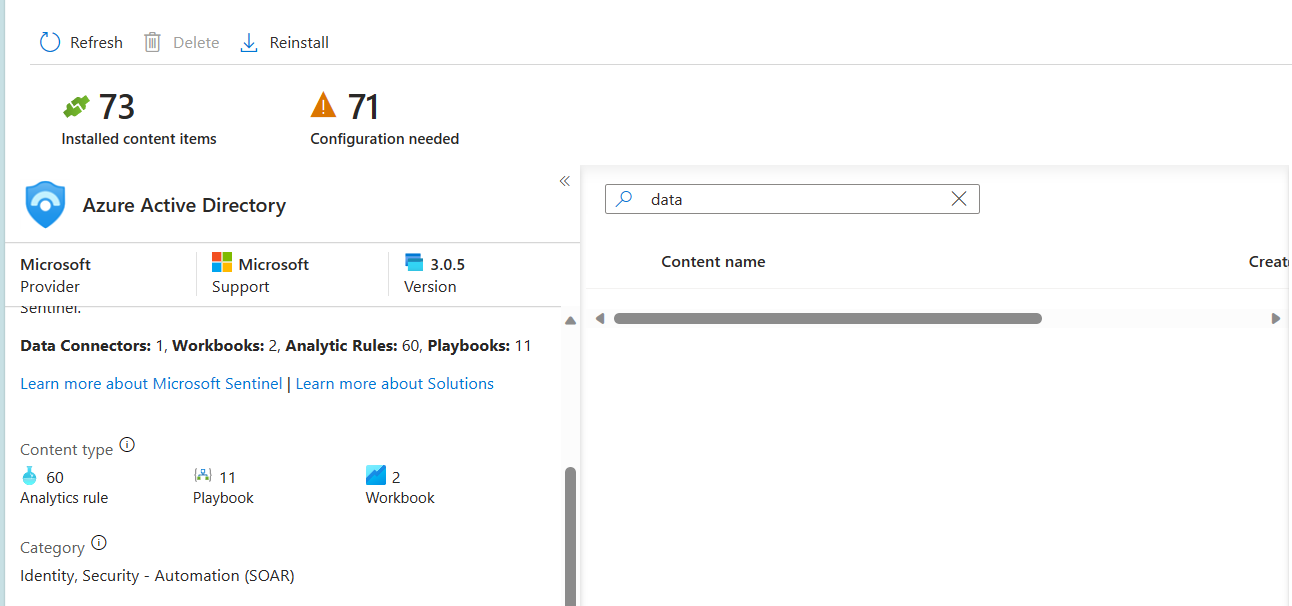This screenshot has height=606, width=1292.
Task: Click the Workbook icon next to 2
Action: point(376,476)
